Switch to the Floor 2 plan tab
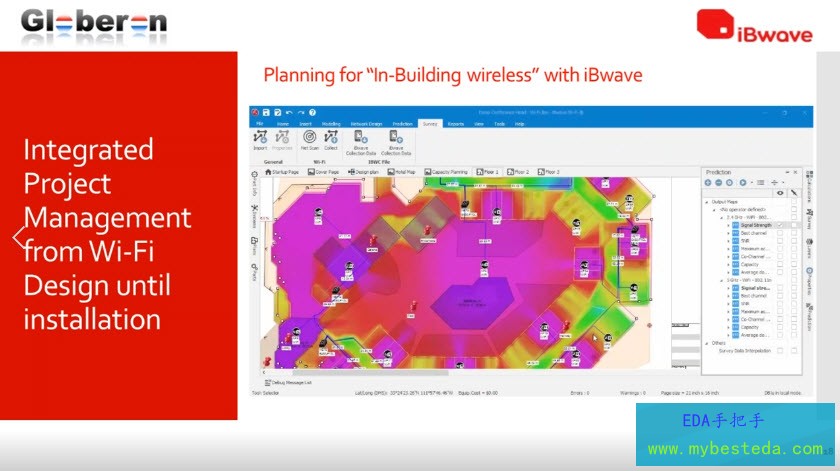 point(517,172)
